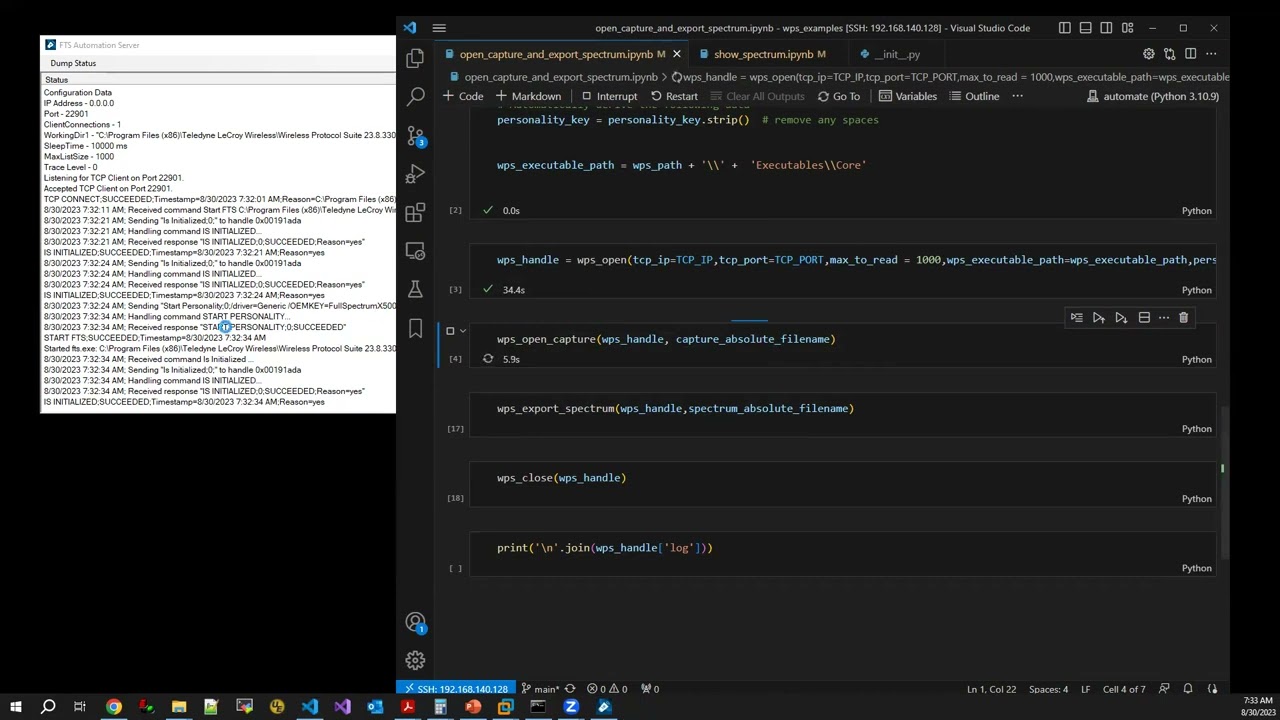Viewport: 1280px width, 720px height.
Task: Toggle panel layout icon in title bar
Action: (1085, 28)
